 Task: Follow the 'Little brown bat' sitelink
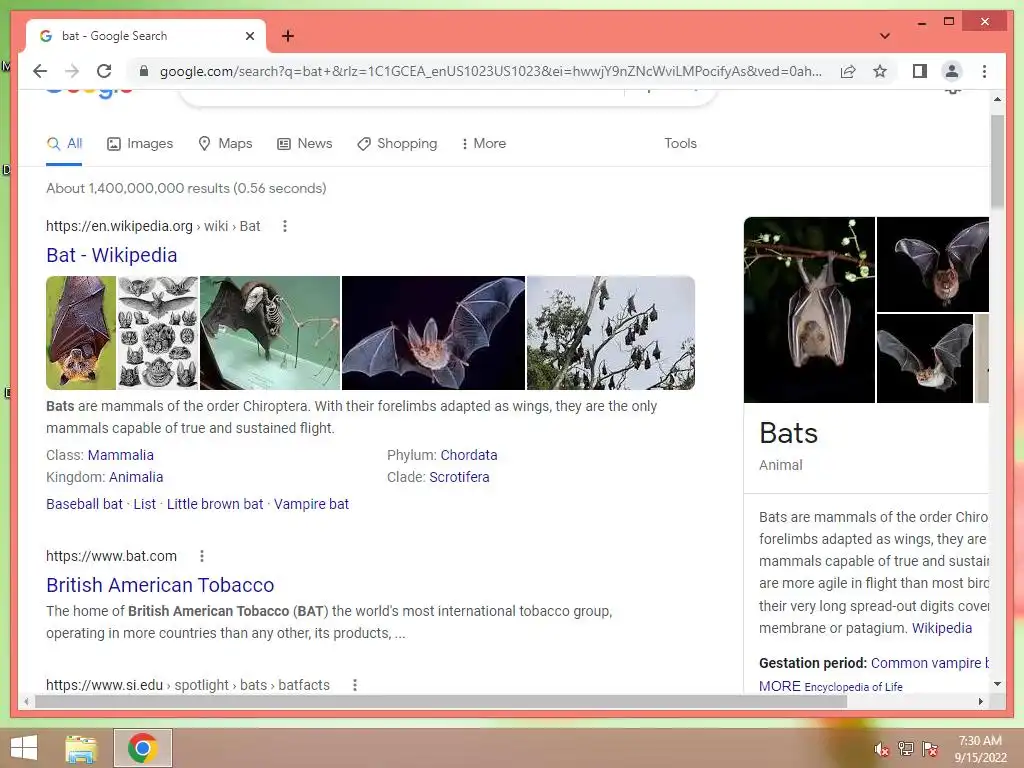(215, 504)
